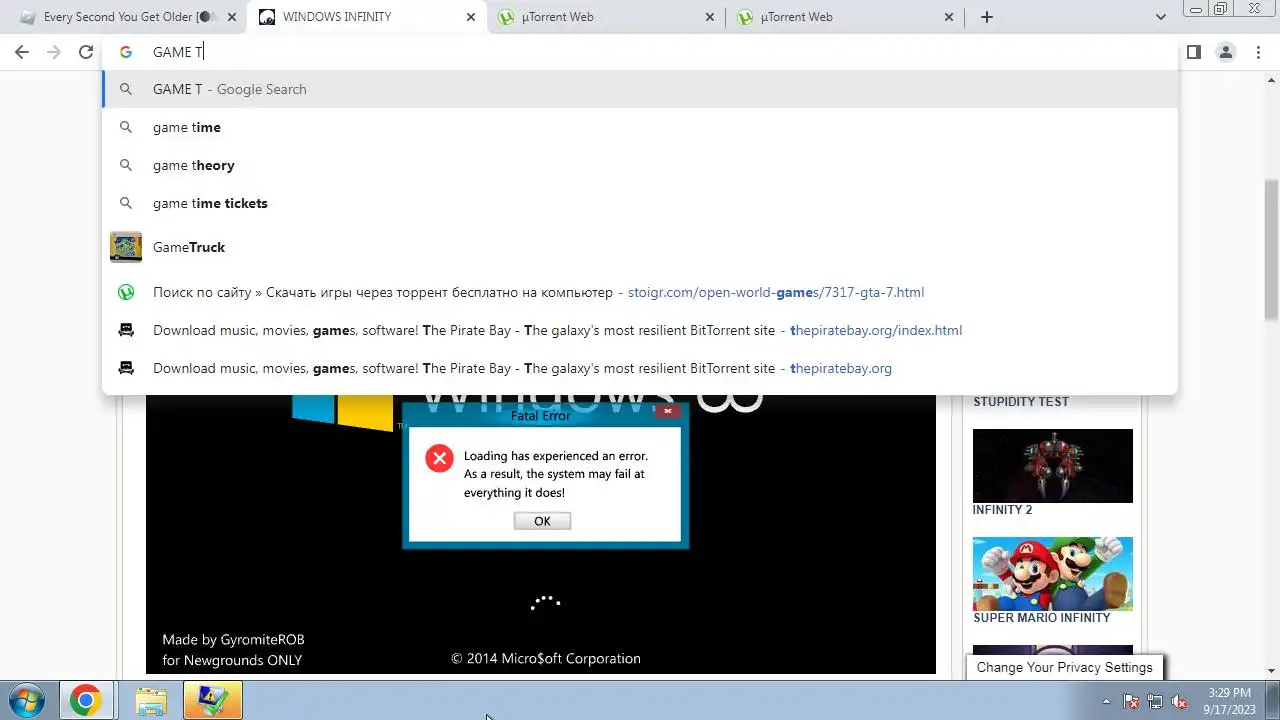The height and width of the screenshot is (720, 1280).
Task: Pick the GameTruck suggestion
Action: 640,247
